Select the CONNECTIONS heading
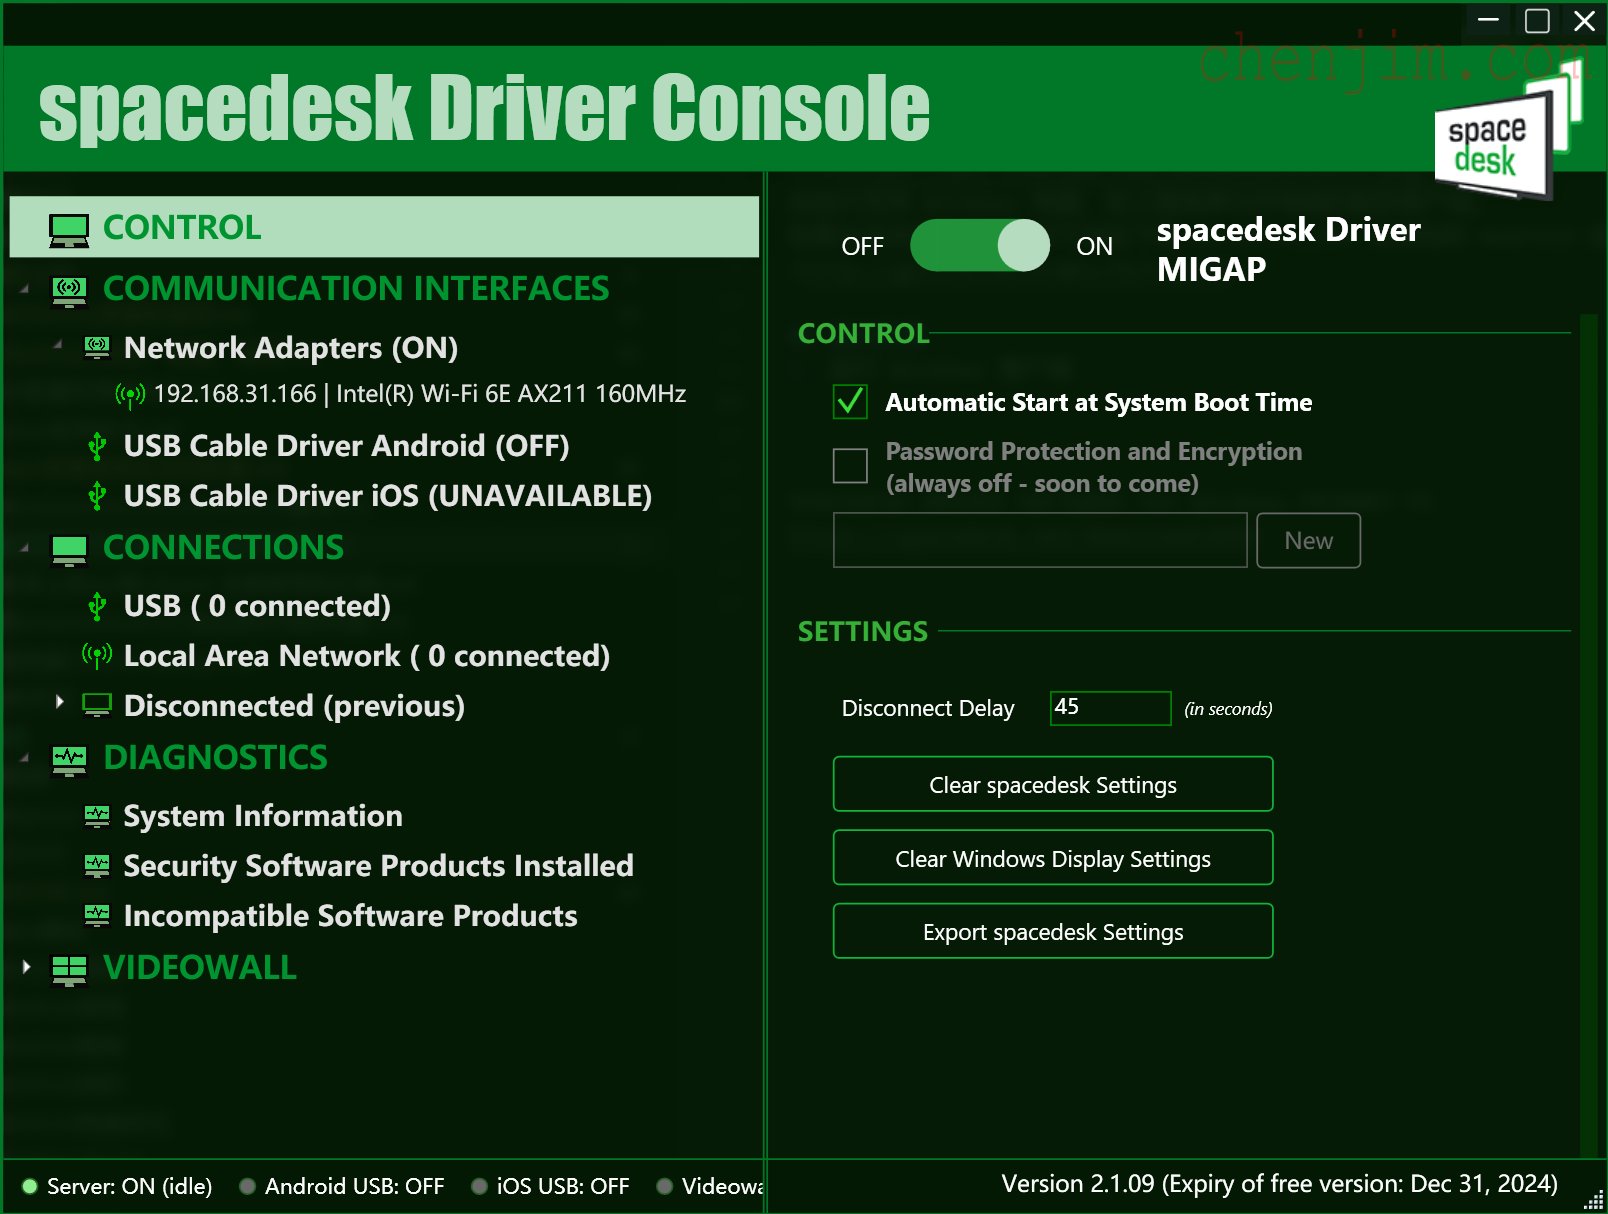This screenshot has width=1608, height=1214. [224, 548]
